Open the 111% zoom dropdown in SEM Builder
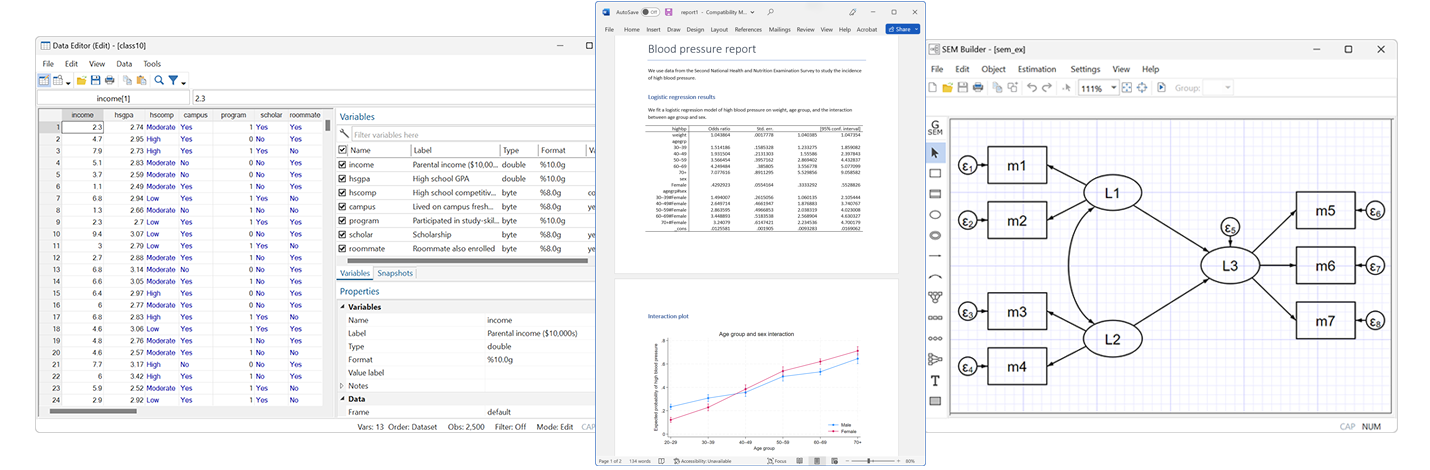Image resolution: width=1430 pixels, height=470 pixels. pos(1111,88)
